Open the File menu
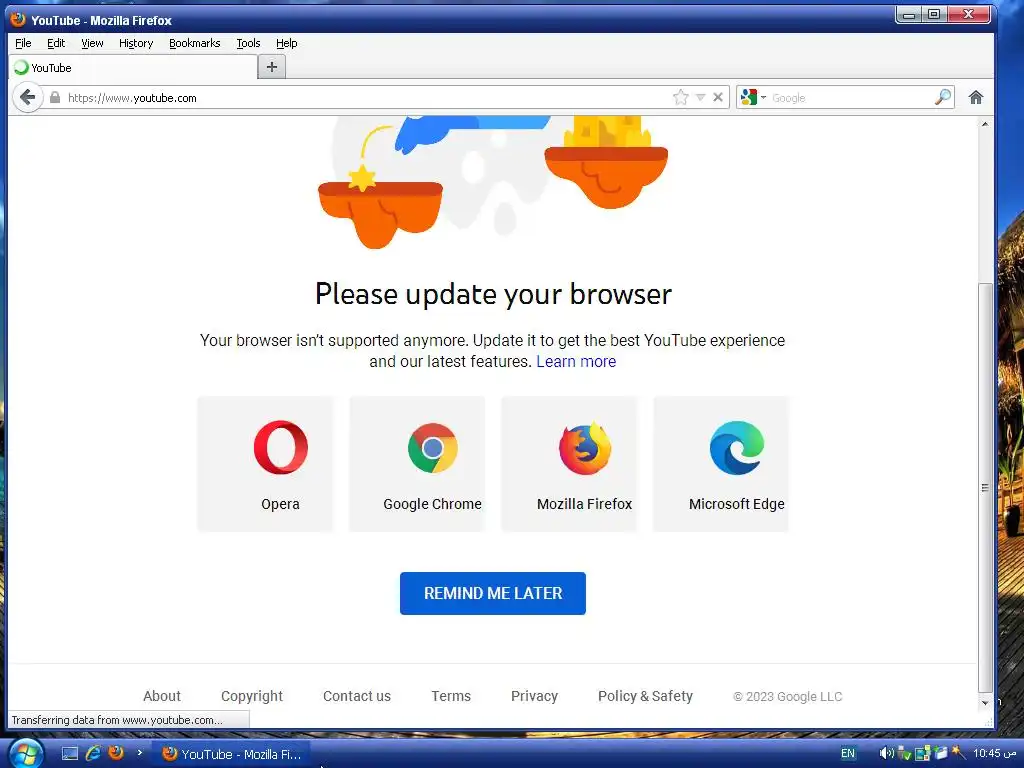 tap(23, 43)
